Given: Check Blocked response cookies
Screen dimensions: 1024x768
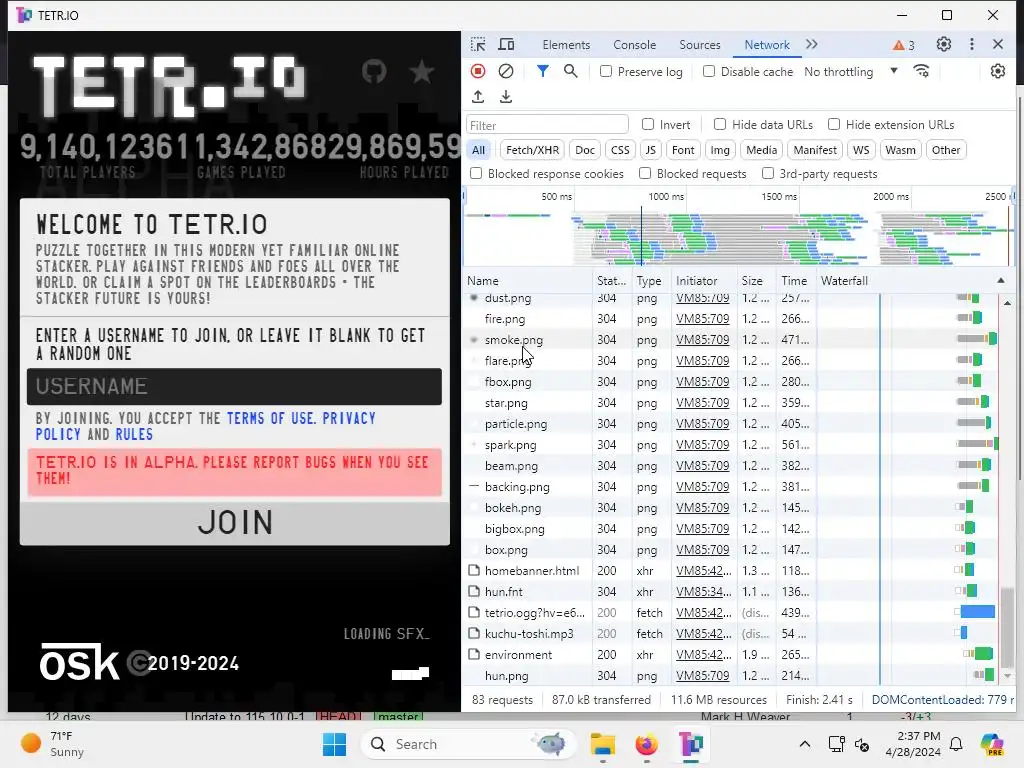Looking at the screenshot, I should pos(476,173).
